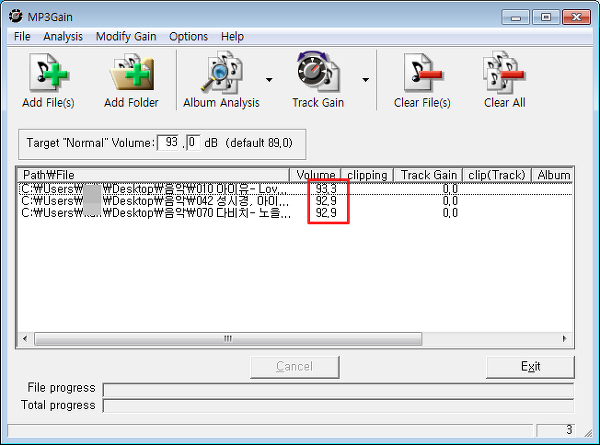Open the Analysis menu

(x=63, y=36)
